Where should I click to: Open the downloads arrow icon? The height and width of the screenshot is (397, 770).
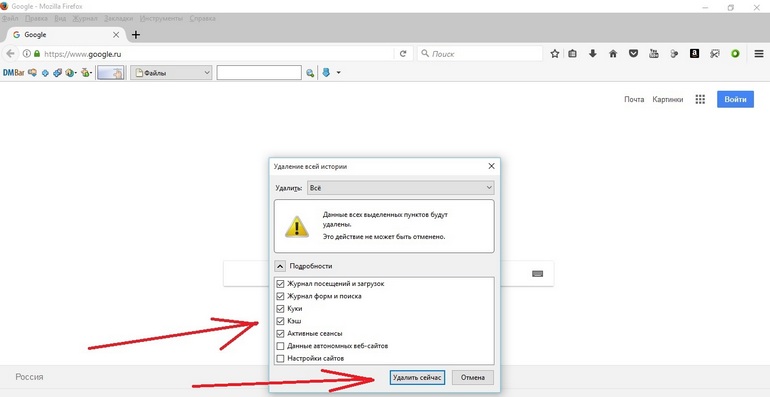(x=593, y=54)
